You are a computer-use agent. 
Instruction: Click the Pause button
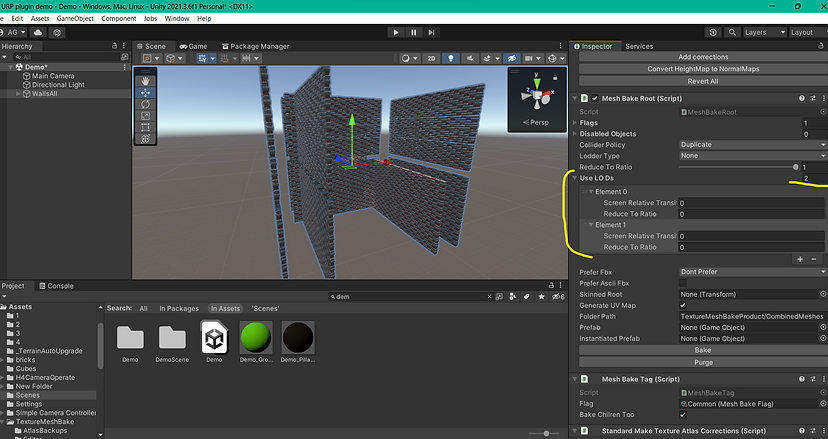point(414,32)
